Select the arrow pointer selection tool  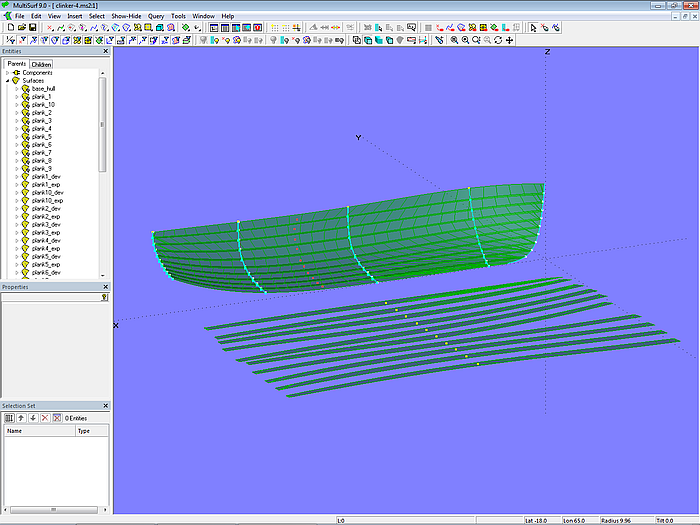pyautogui.click(x=533, y=28)
